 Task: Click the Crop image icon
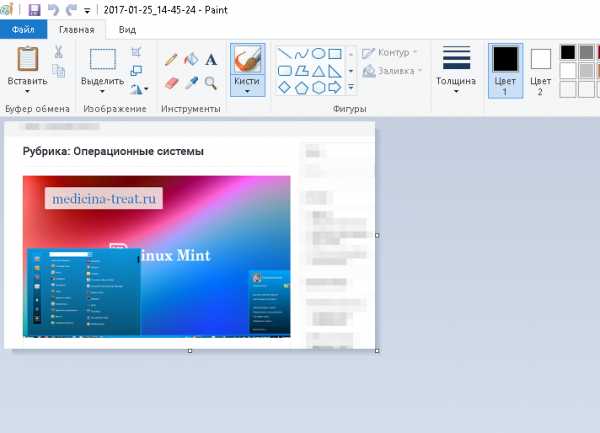137,52
